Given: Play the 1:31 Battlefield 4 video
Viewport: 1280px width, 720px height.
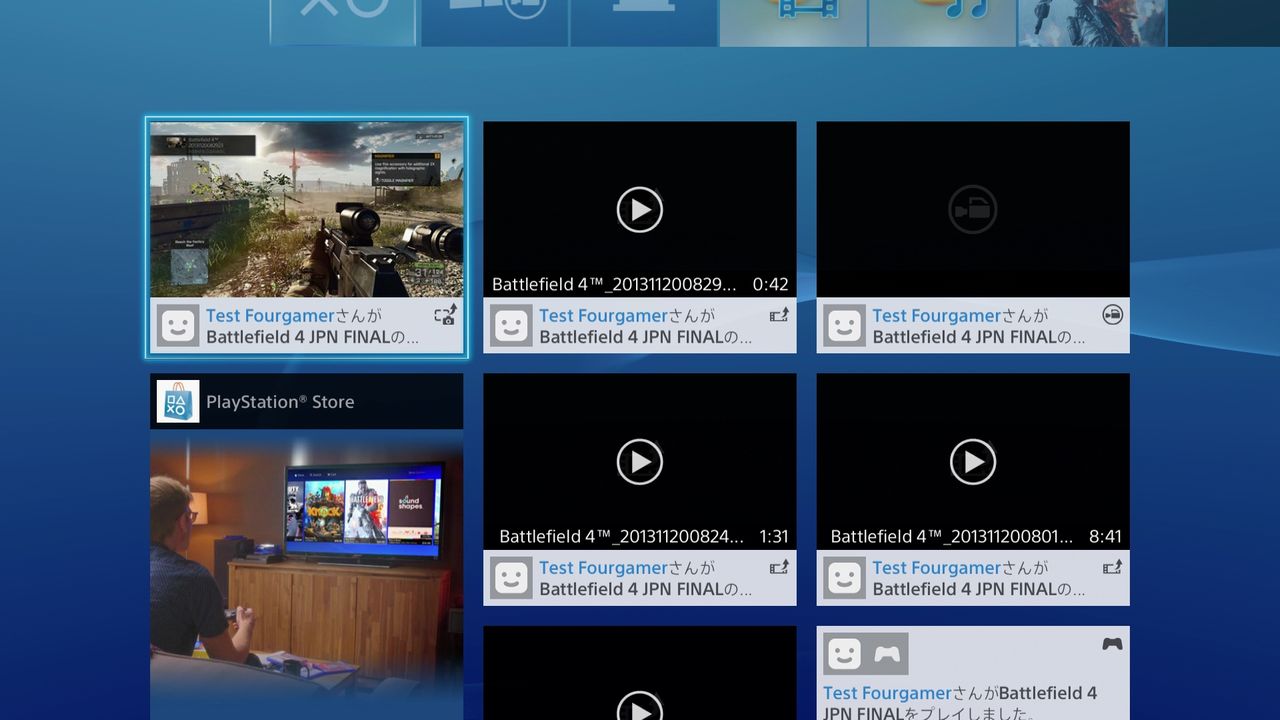Looking at the screenshot, I should [640, 461].
